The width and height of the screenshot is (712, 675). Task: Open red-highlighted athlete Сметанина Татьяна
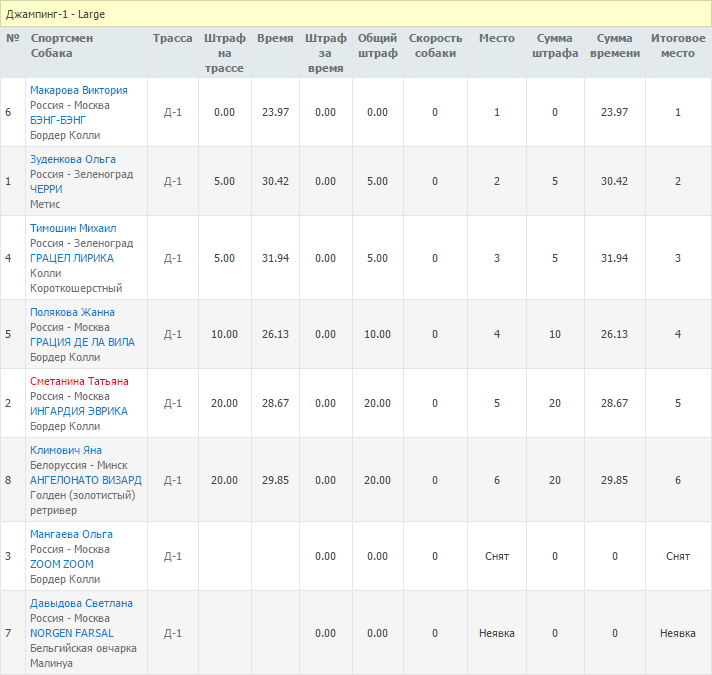click(79, 381)
